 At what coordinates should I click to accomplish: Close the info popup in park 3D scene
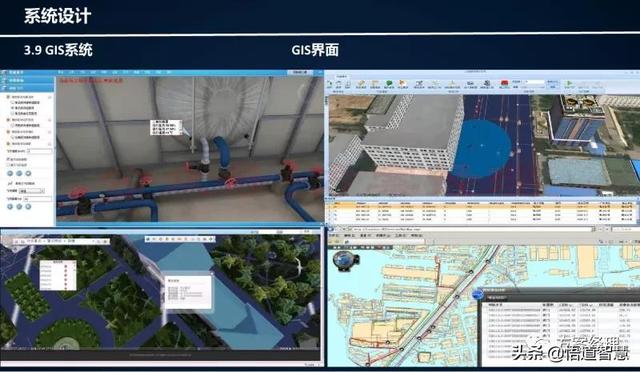pyautogui.click(x=211, y=273)
